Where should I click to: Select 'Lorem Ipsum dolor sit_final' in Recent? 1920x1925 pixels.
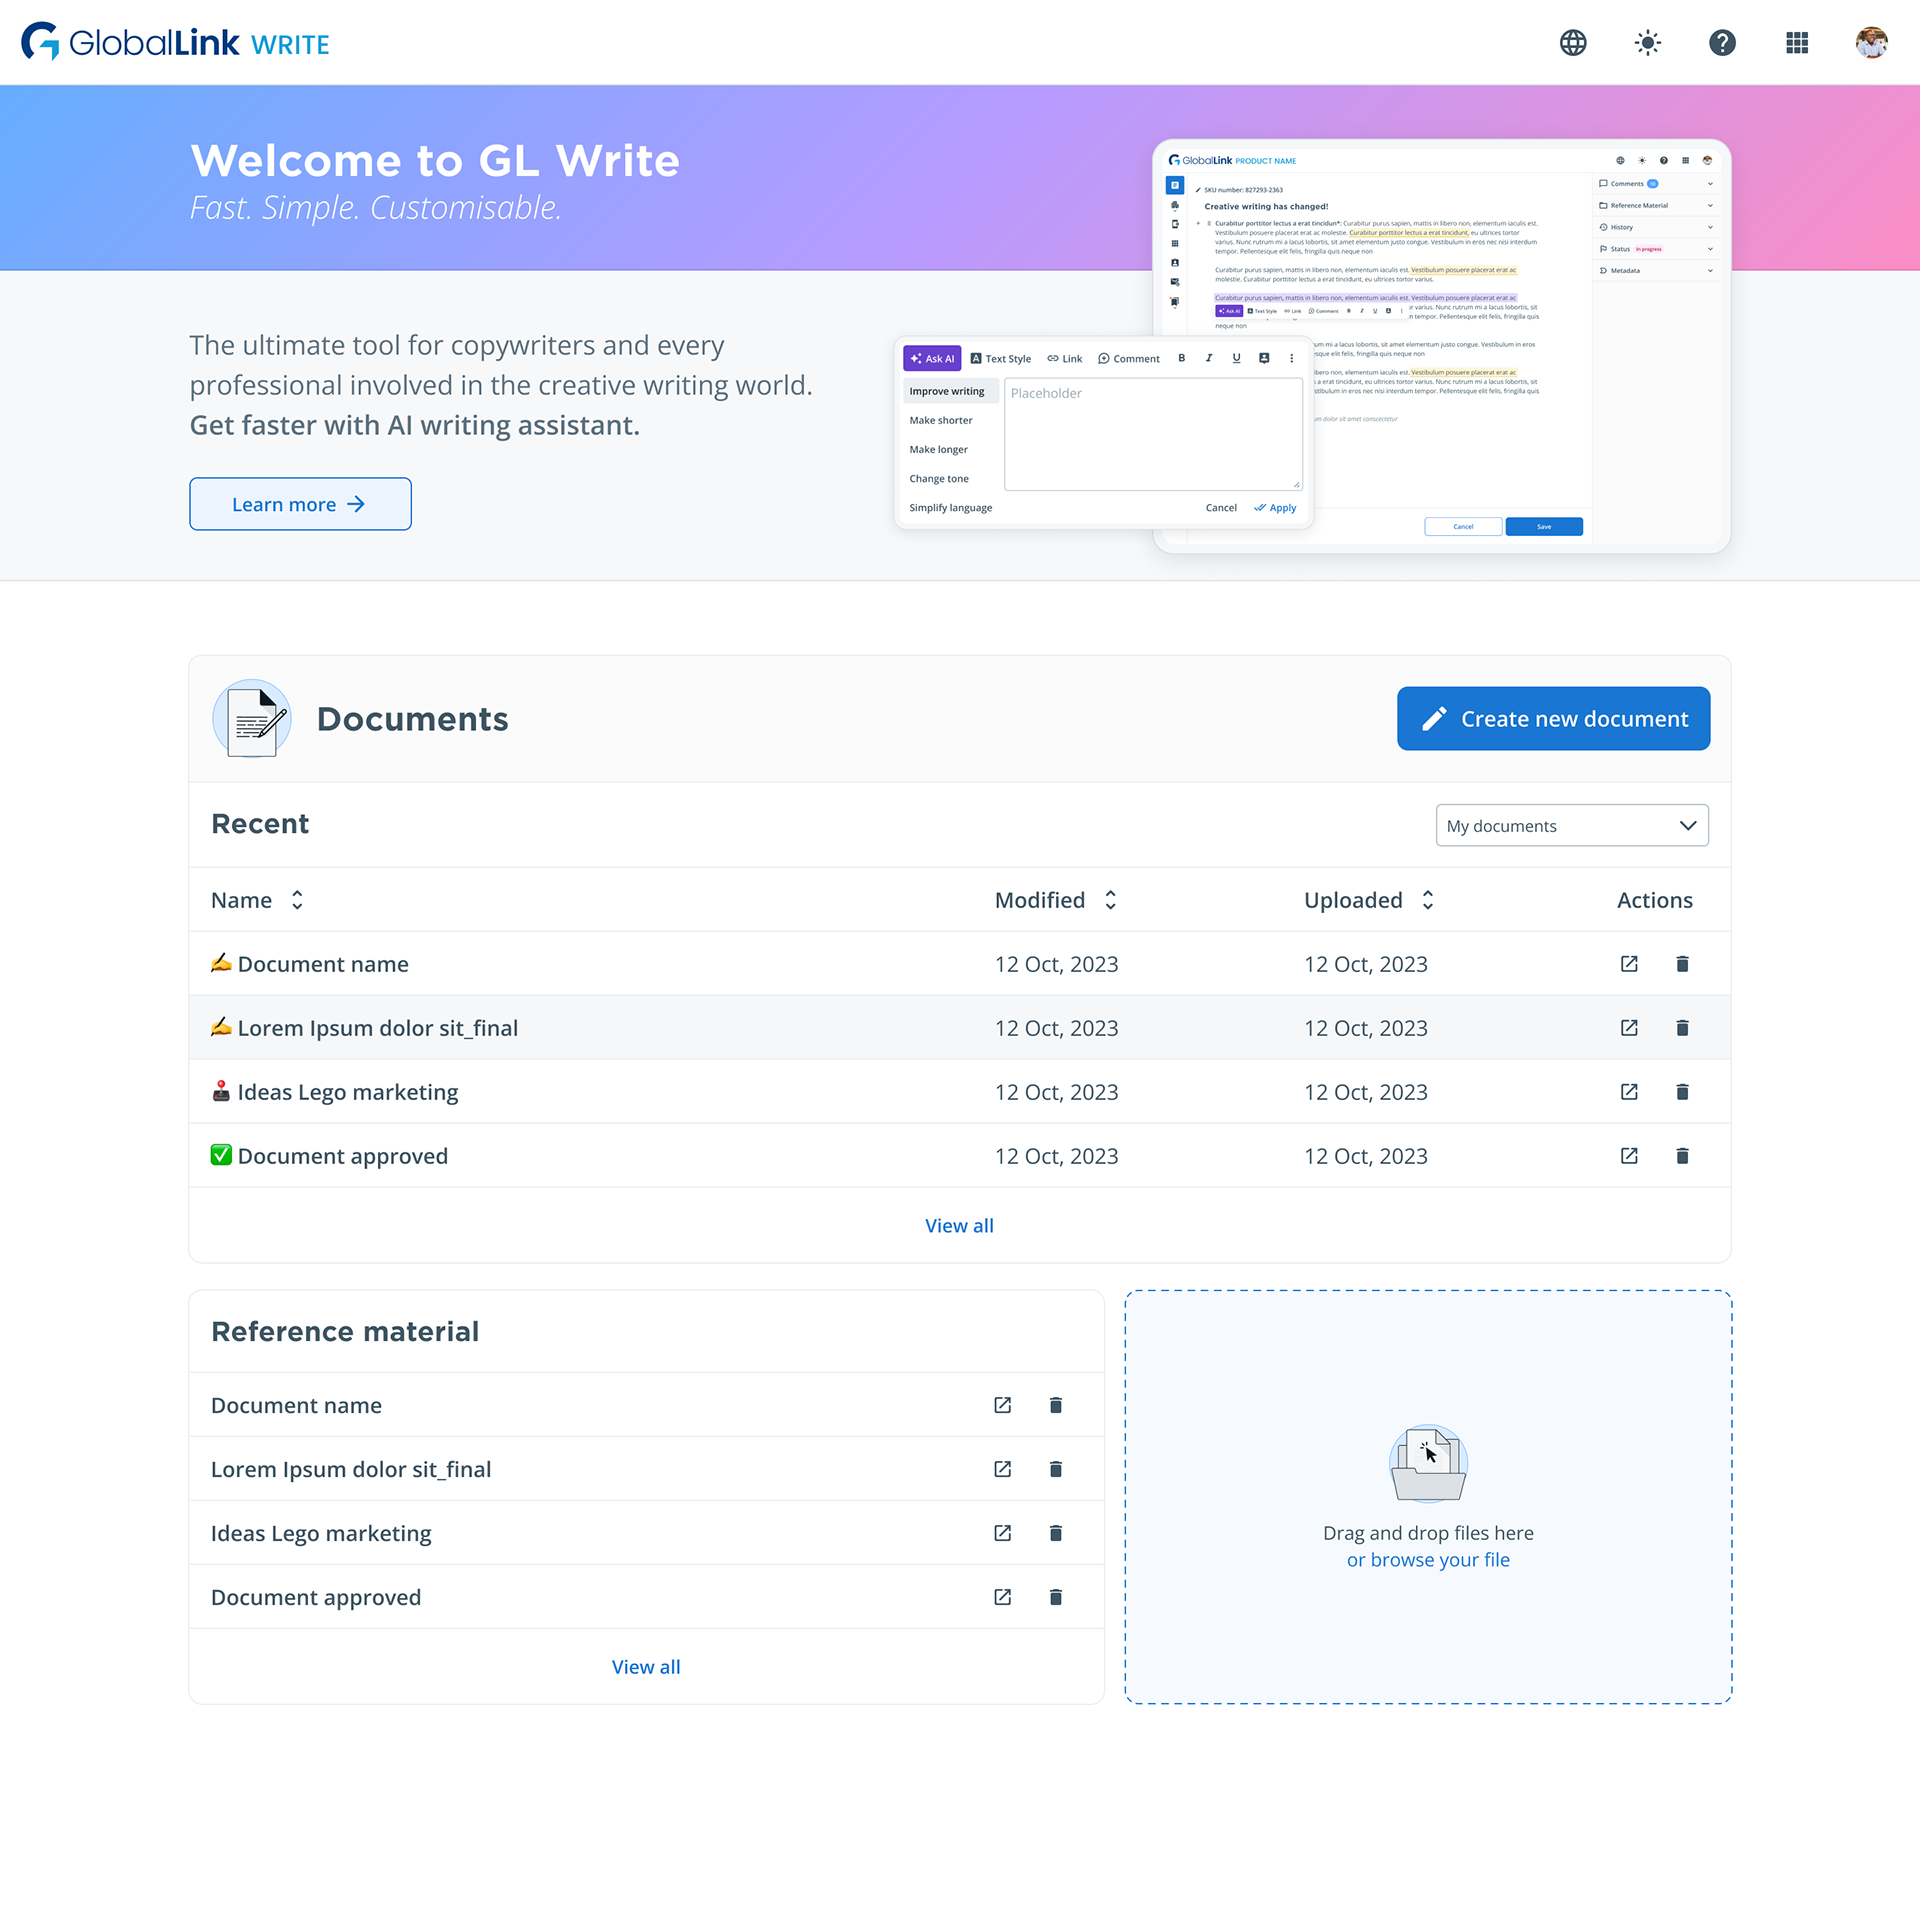tap(378, 1028)
